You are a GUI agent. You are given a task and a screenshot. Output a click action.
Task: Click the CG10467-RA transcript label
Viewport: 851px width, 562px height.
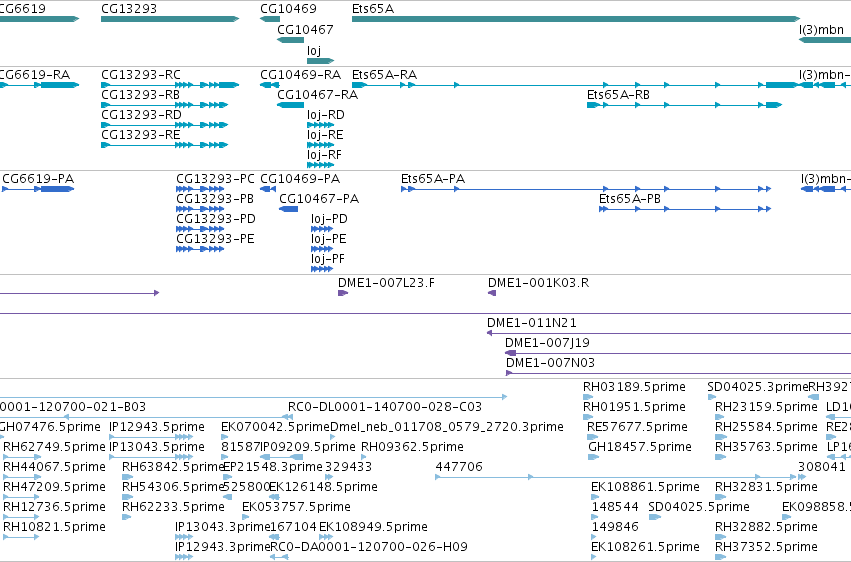(x=317, y=94)
